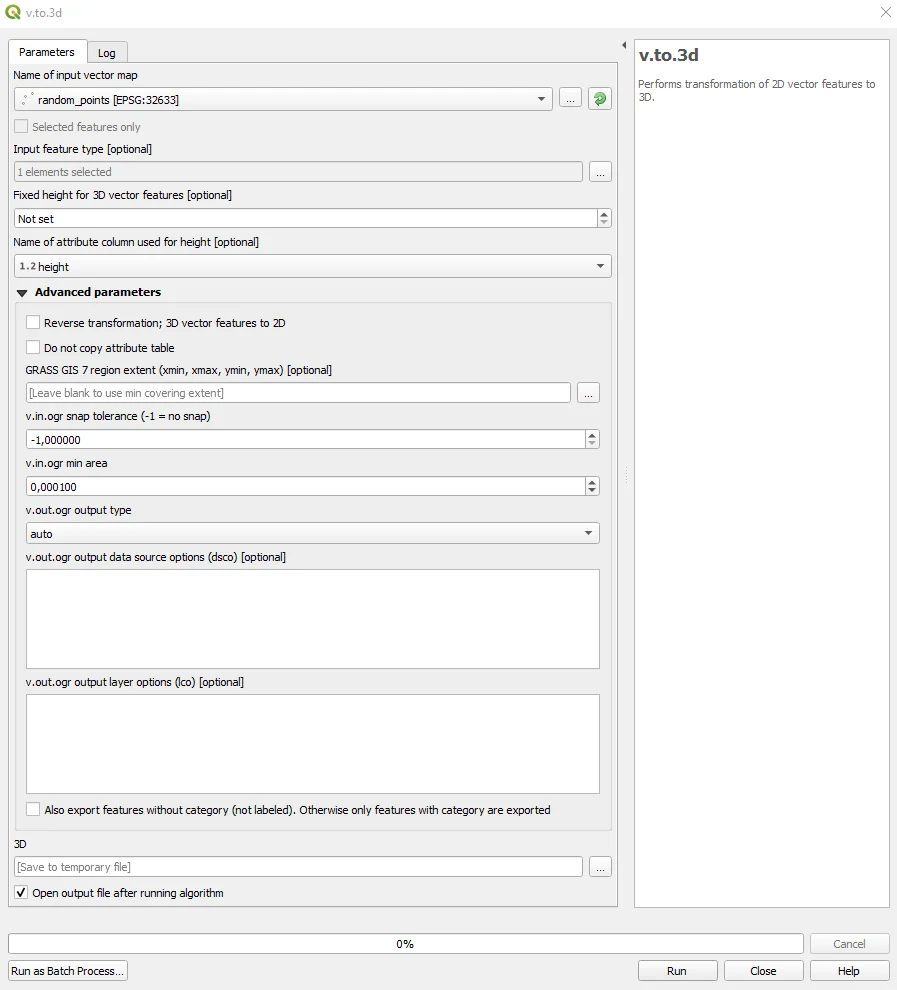Collapse the help panel with the arrow
Viewport: 897px width, 990px height.
(x=624, y=45)
